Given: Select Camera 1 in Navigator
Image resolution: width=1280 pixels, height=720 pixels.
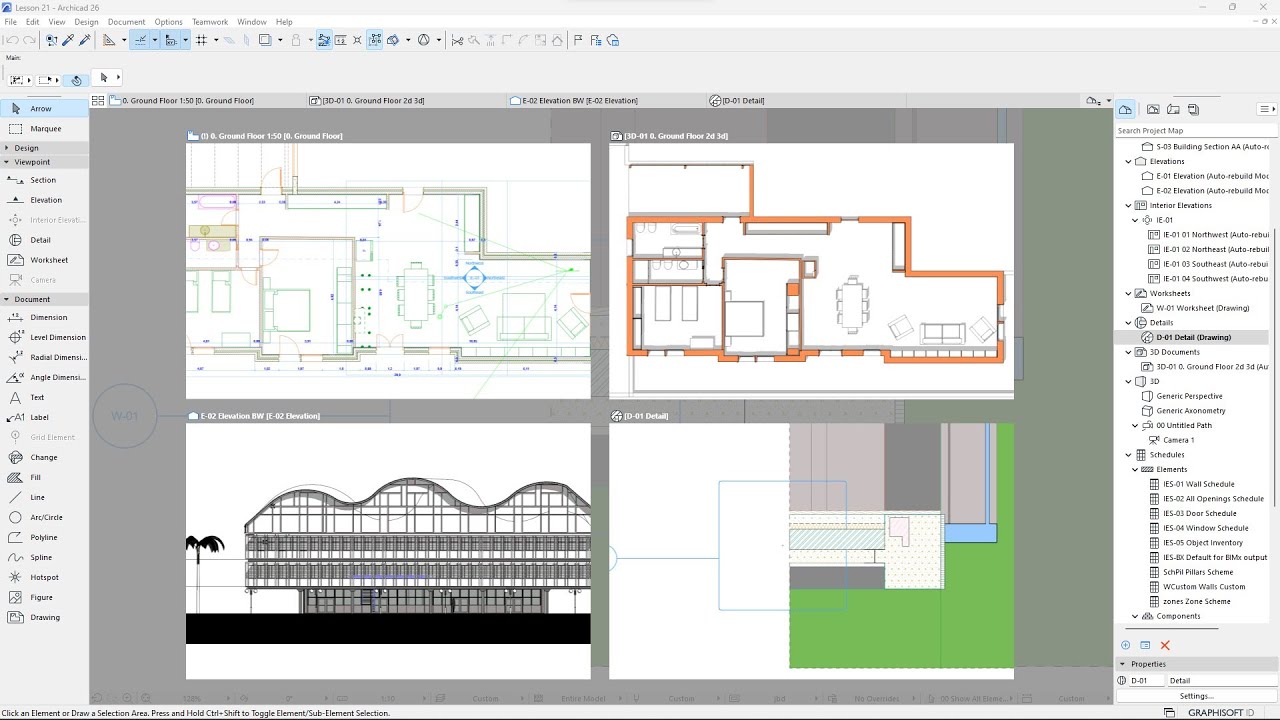Looking at the screenshot, I should coord(1171,440).
